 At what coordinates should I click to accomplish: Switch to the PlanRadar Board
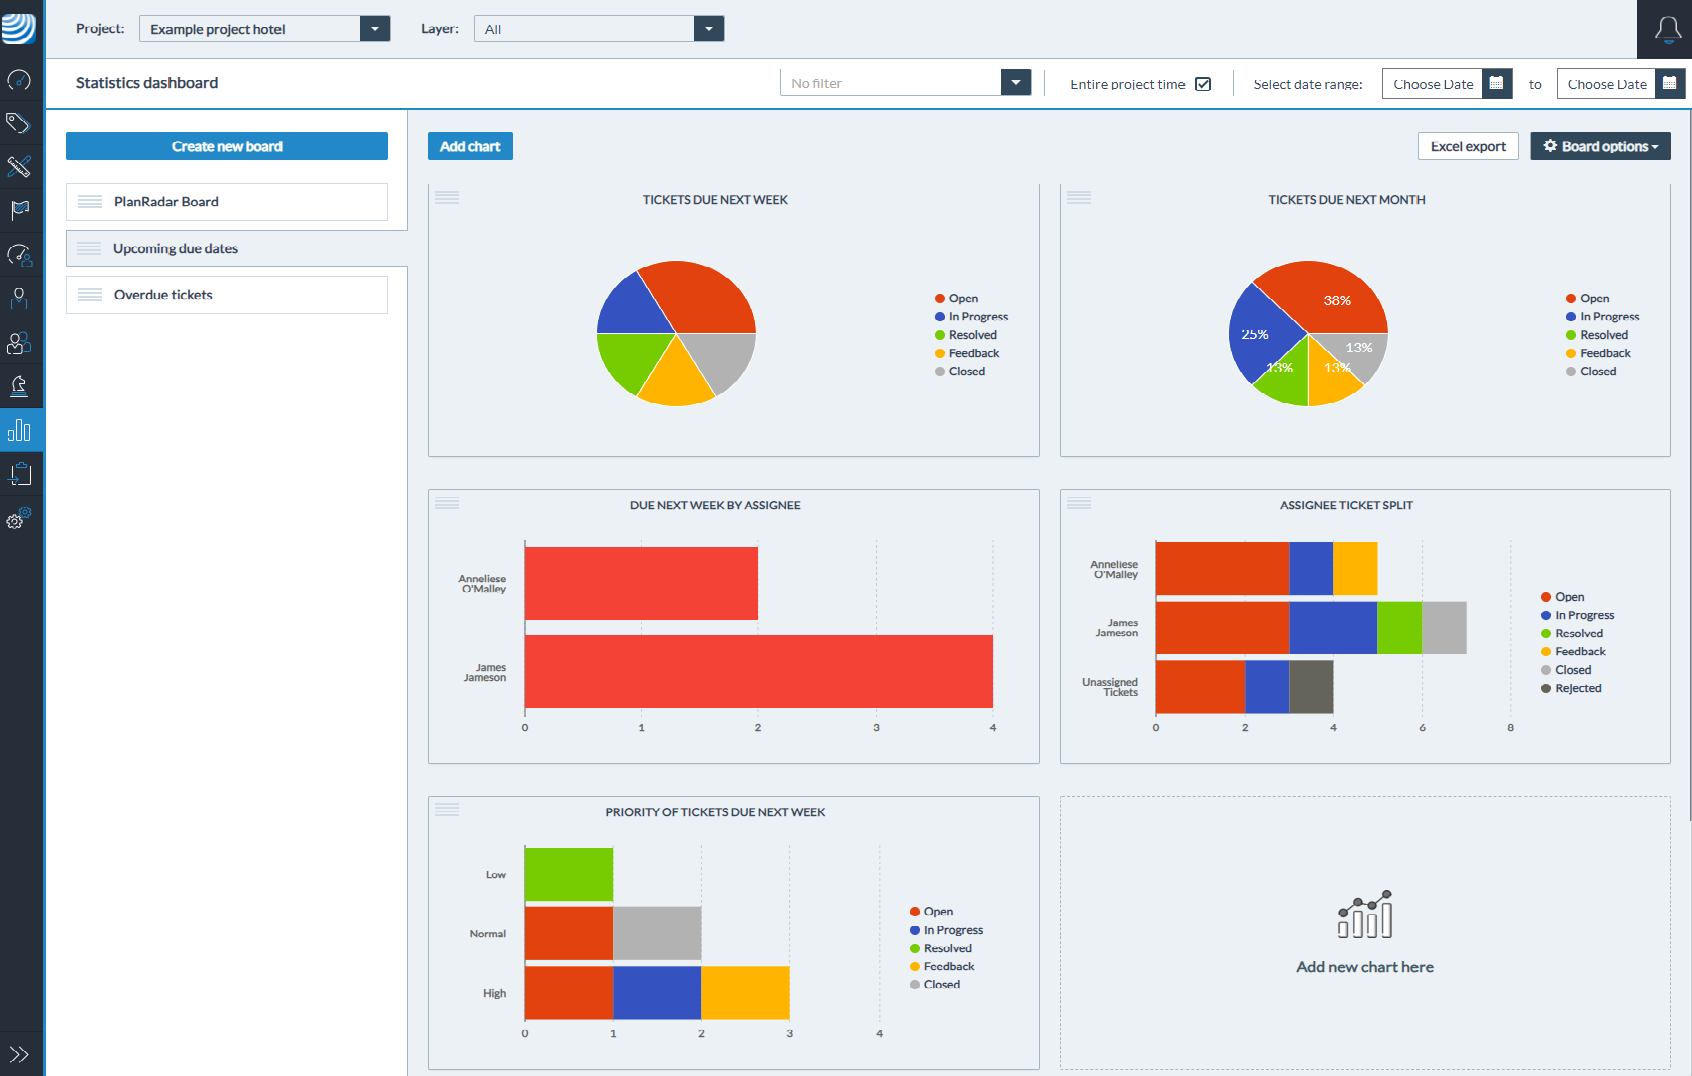pyautogui.click(x=227, y=202)
